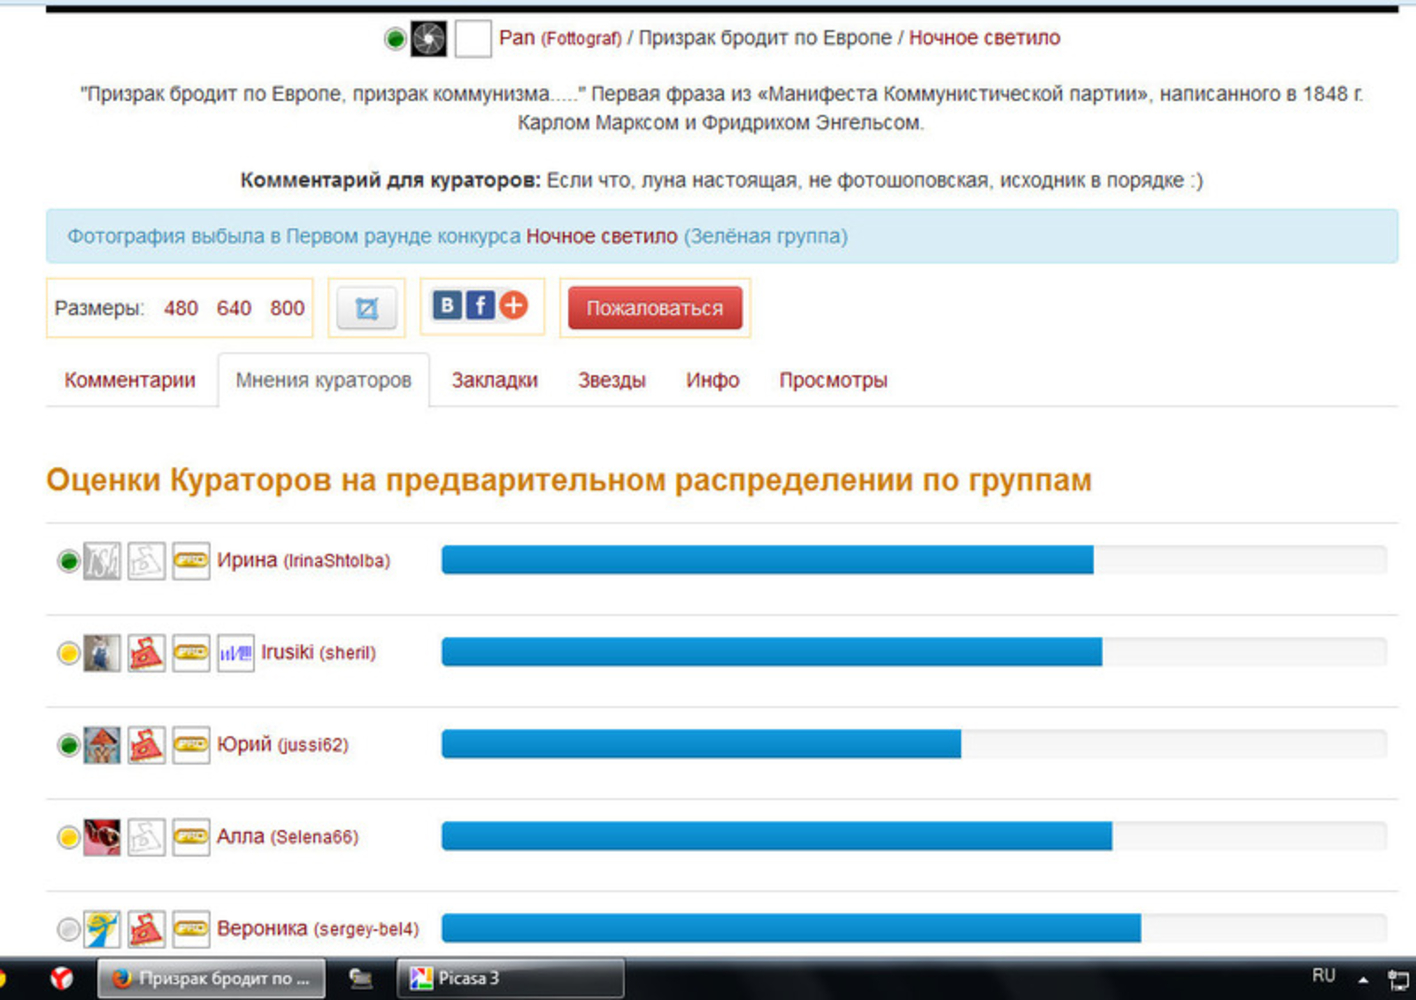Click the chart icon next to Irusiki
The width and height of the screenshot is (1416, 1000).
tap(236, 653)
